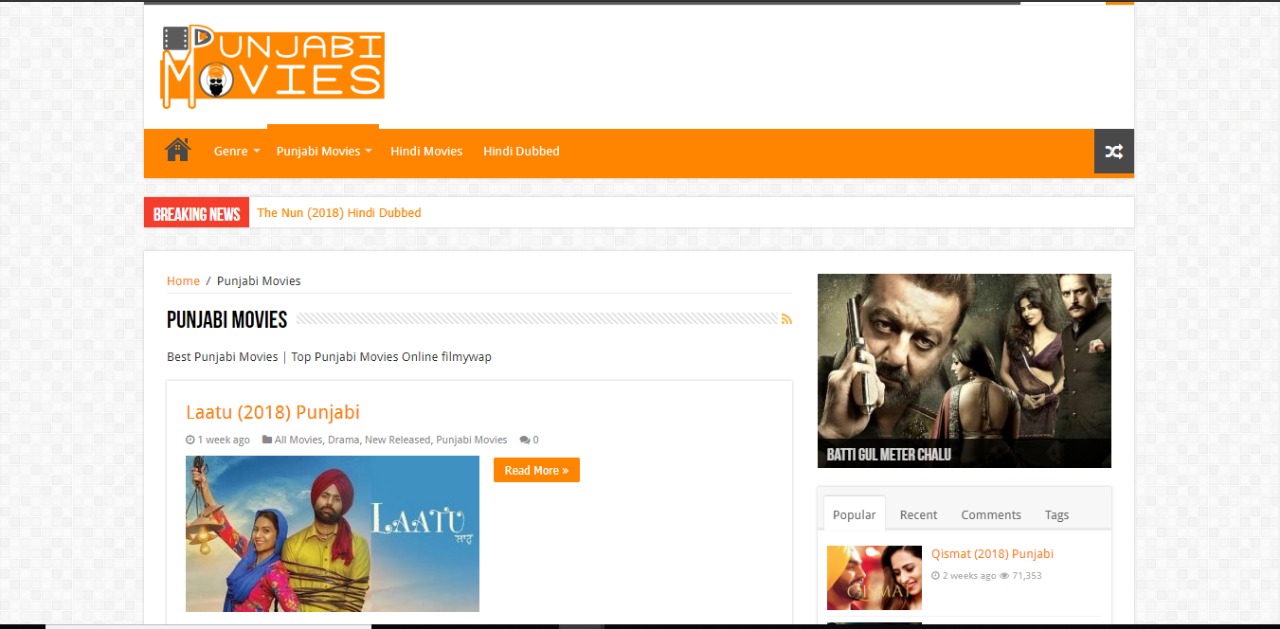
Task: Switch to the Tags tab
Action: pyautogui.click(x=1057, y=514)
